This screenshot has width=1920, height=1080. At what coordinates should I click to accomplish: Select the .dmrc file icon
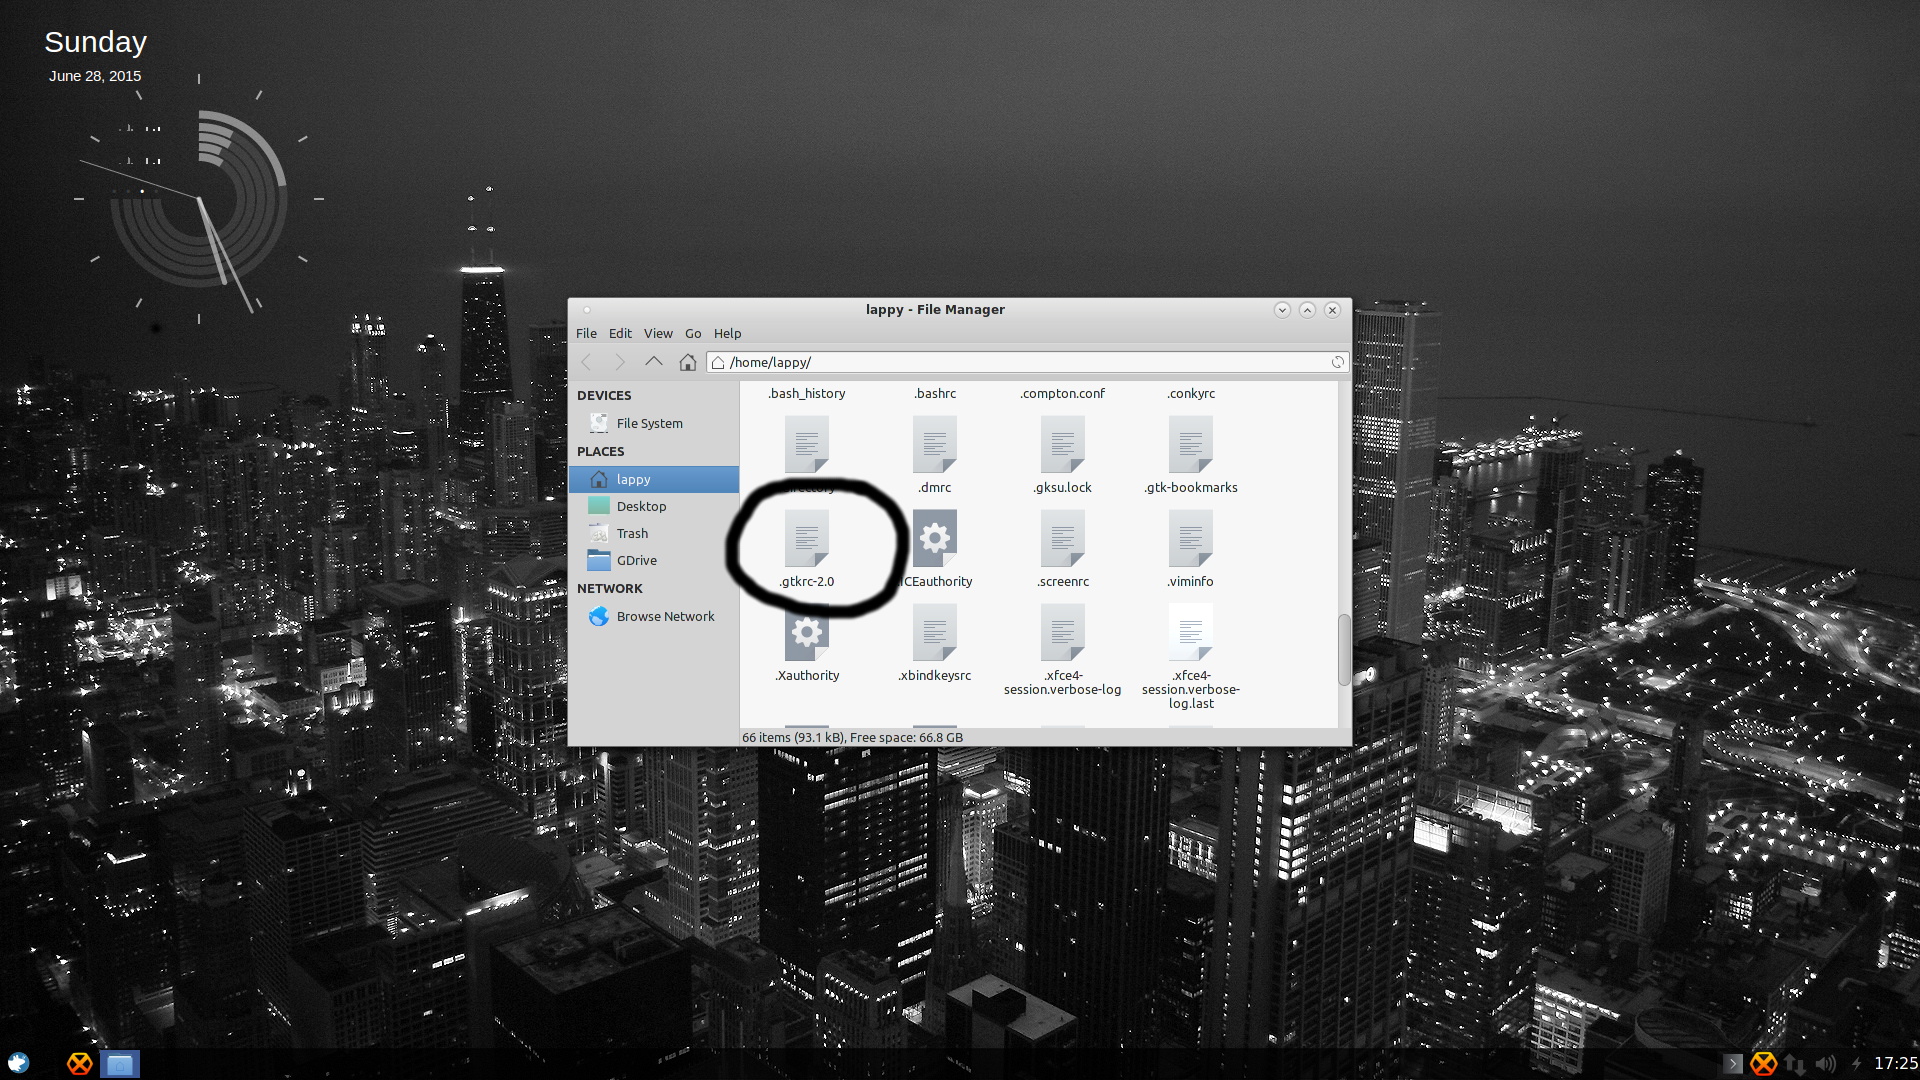(x=935, y=444)
